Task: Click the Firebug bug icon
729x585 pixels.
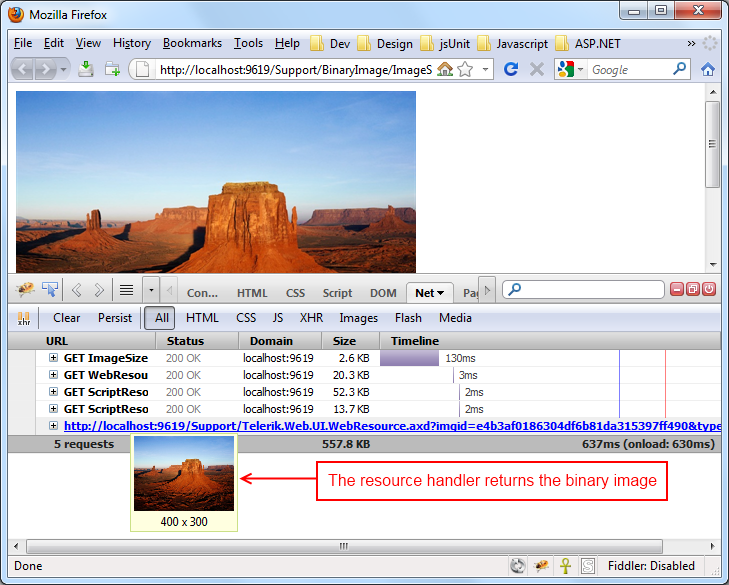Action: 25,290
